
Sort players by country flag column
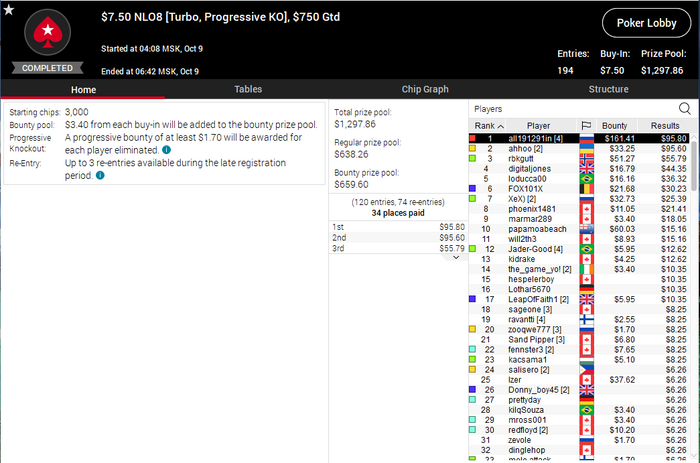pyautogui.click(x=586, y=126)
